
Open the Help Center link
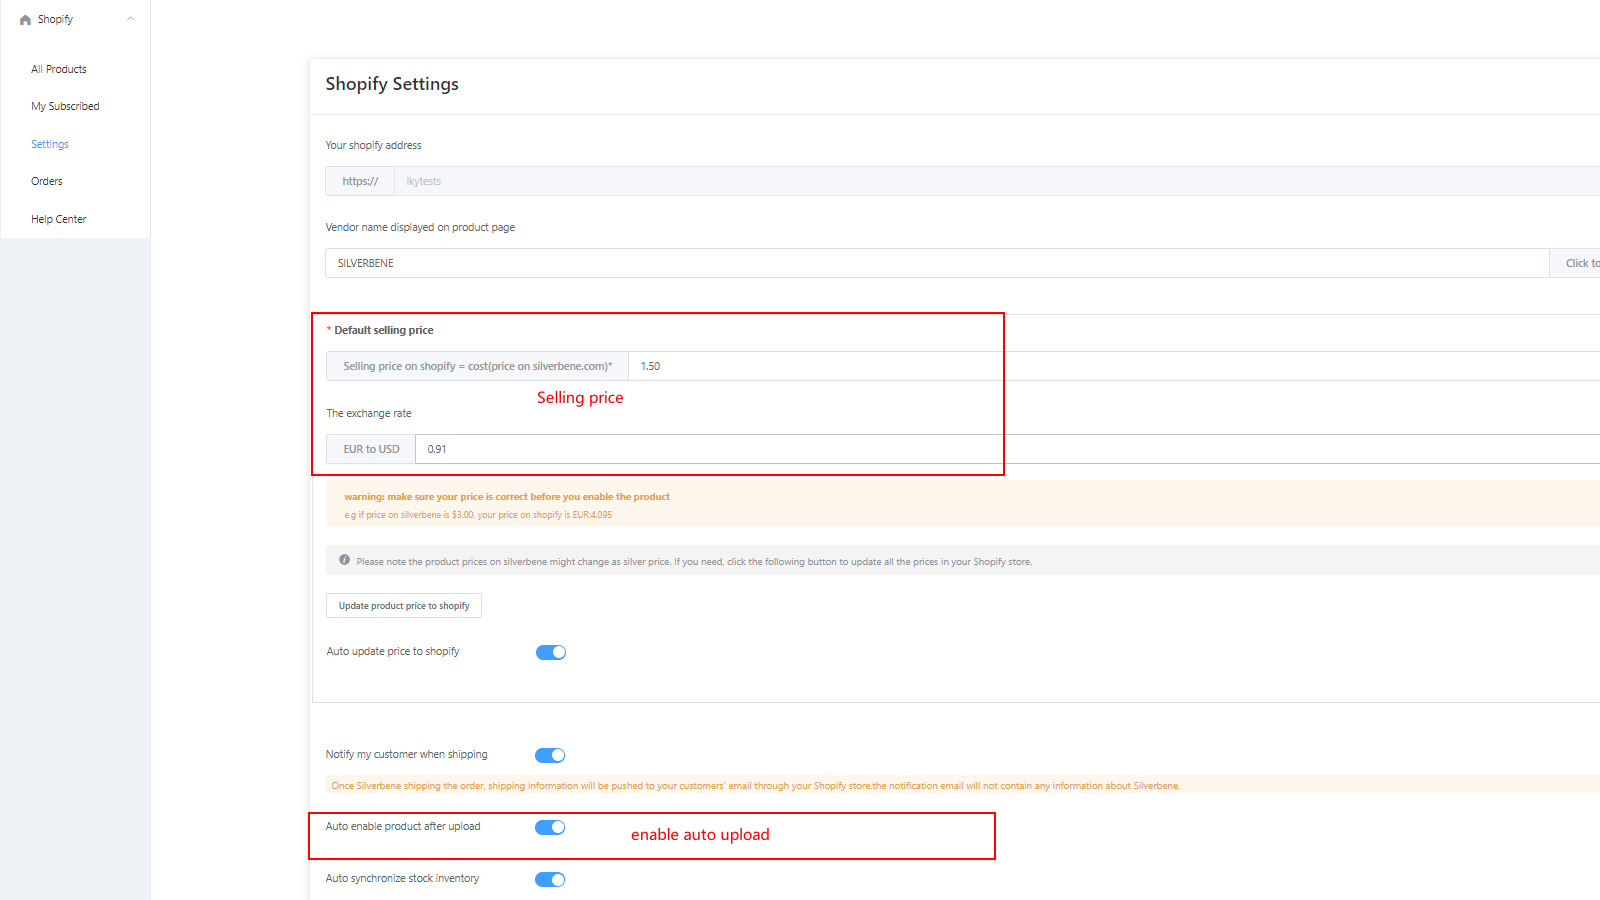tap(59, 219)
